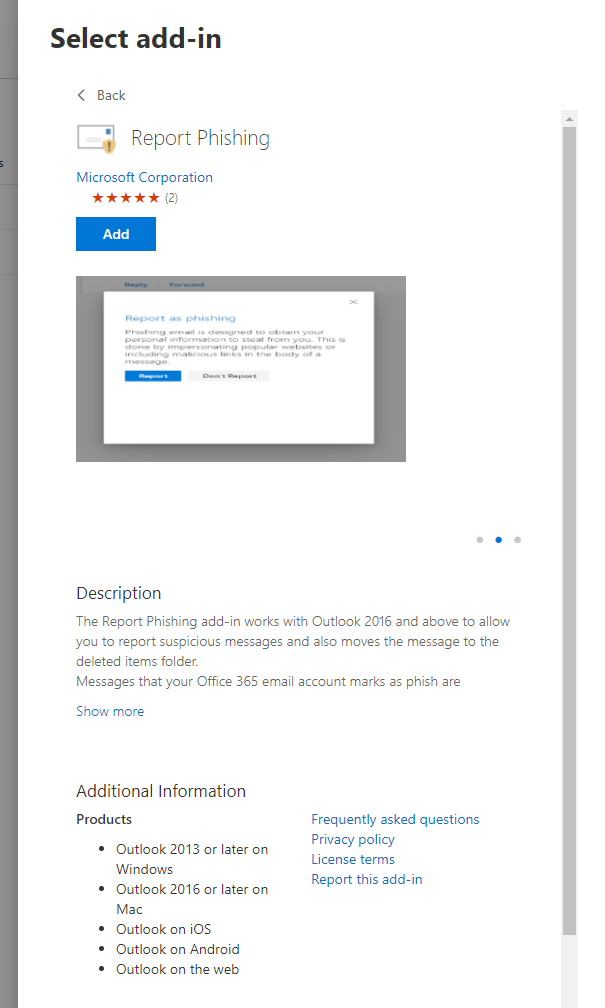The height and width of the screenshot is (1008, 605).
Task: Click 'Outlook 2013 or later on Windows' item
Action: (x=192, y=859)
